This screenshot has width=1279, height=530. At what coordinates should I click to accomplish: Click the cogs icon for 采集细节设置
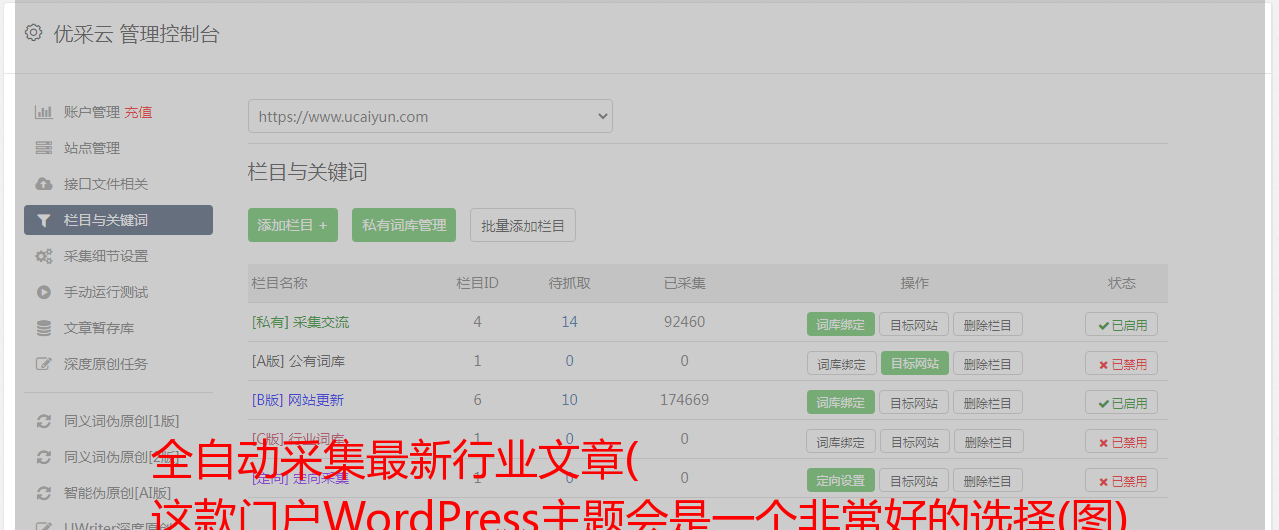coord(43,256)
